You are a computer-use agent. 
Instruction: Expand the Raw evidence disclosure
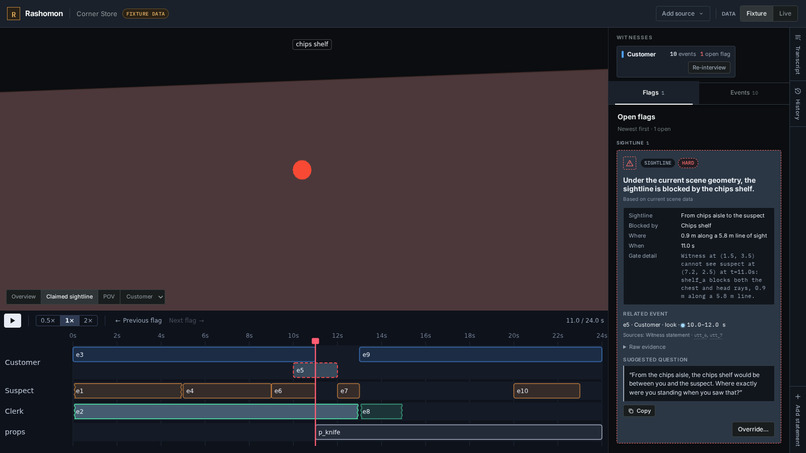coord(644,347)
